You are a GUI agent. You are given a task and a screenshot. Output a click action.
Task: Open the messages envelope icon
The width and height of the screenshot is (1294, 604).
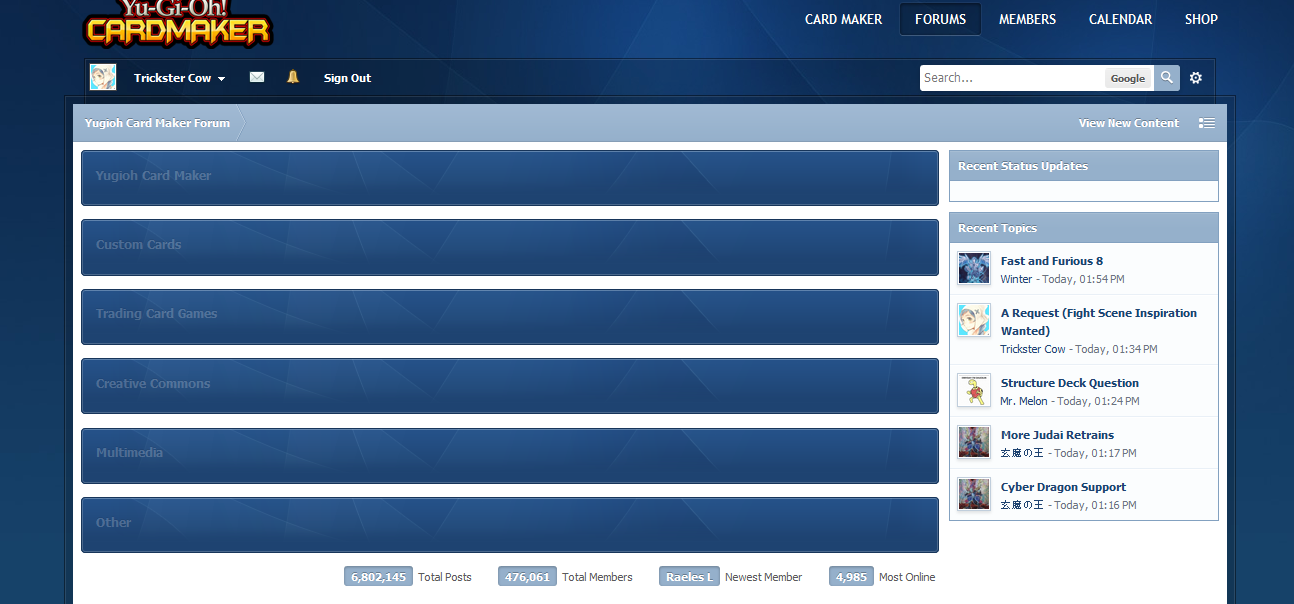[x=257, y=77]
